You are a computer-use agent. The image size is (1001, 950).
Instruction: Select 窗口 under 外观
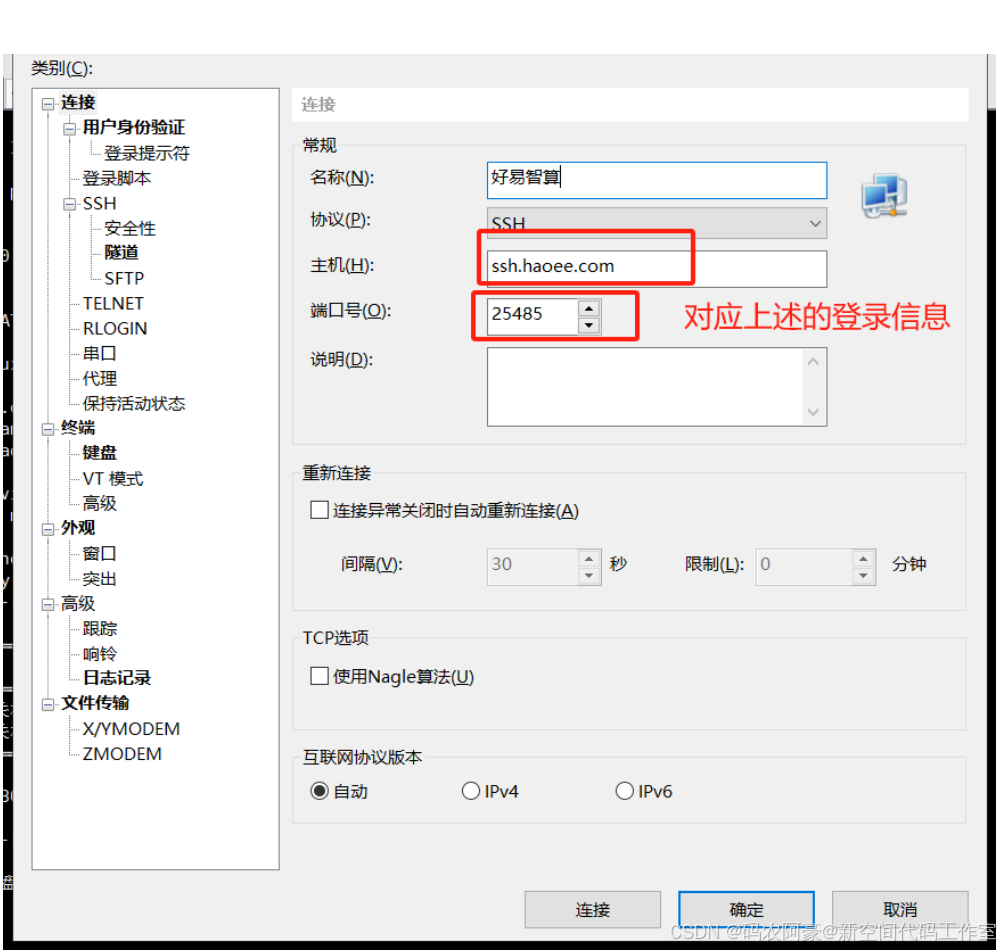click(100, 554)
